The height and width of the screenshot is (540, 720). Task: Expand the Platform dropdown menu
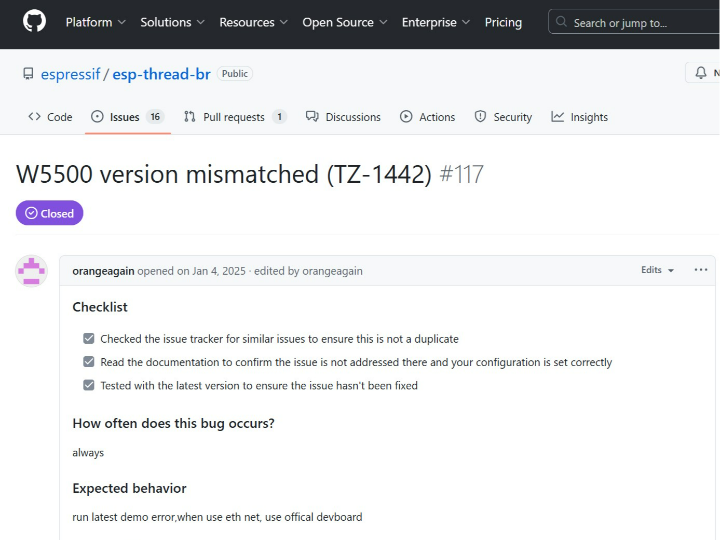(96, 22)
